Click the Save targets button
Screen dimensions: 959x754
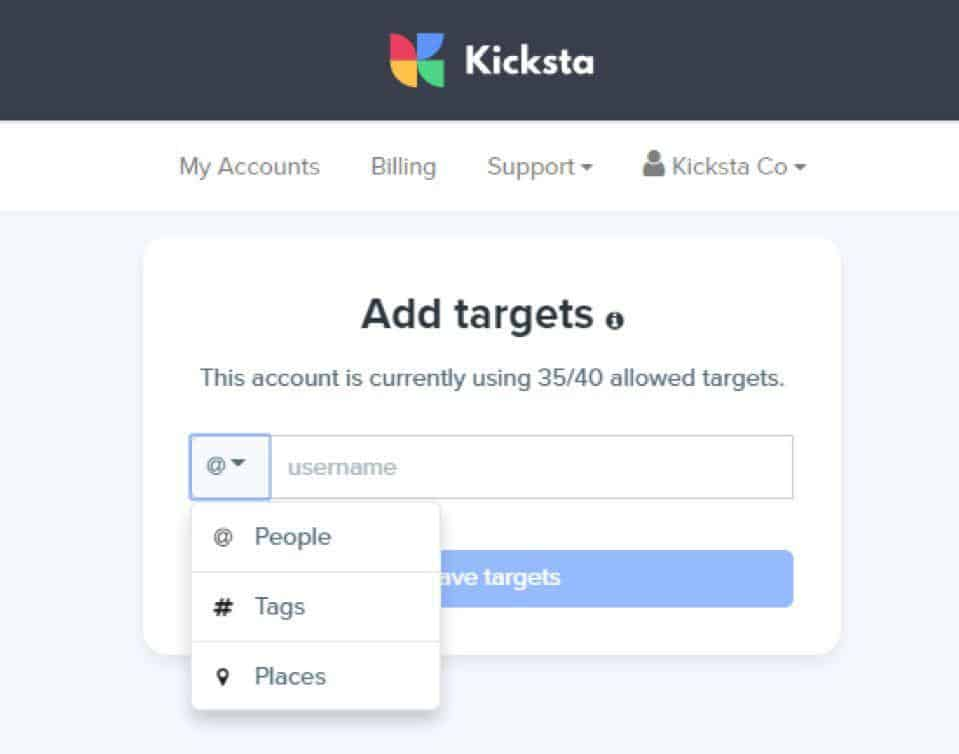[616, 578]
